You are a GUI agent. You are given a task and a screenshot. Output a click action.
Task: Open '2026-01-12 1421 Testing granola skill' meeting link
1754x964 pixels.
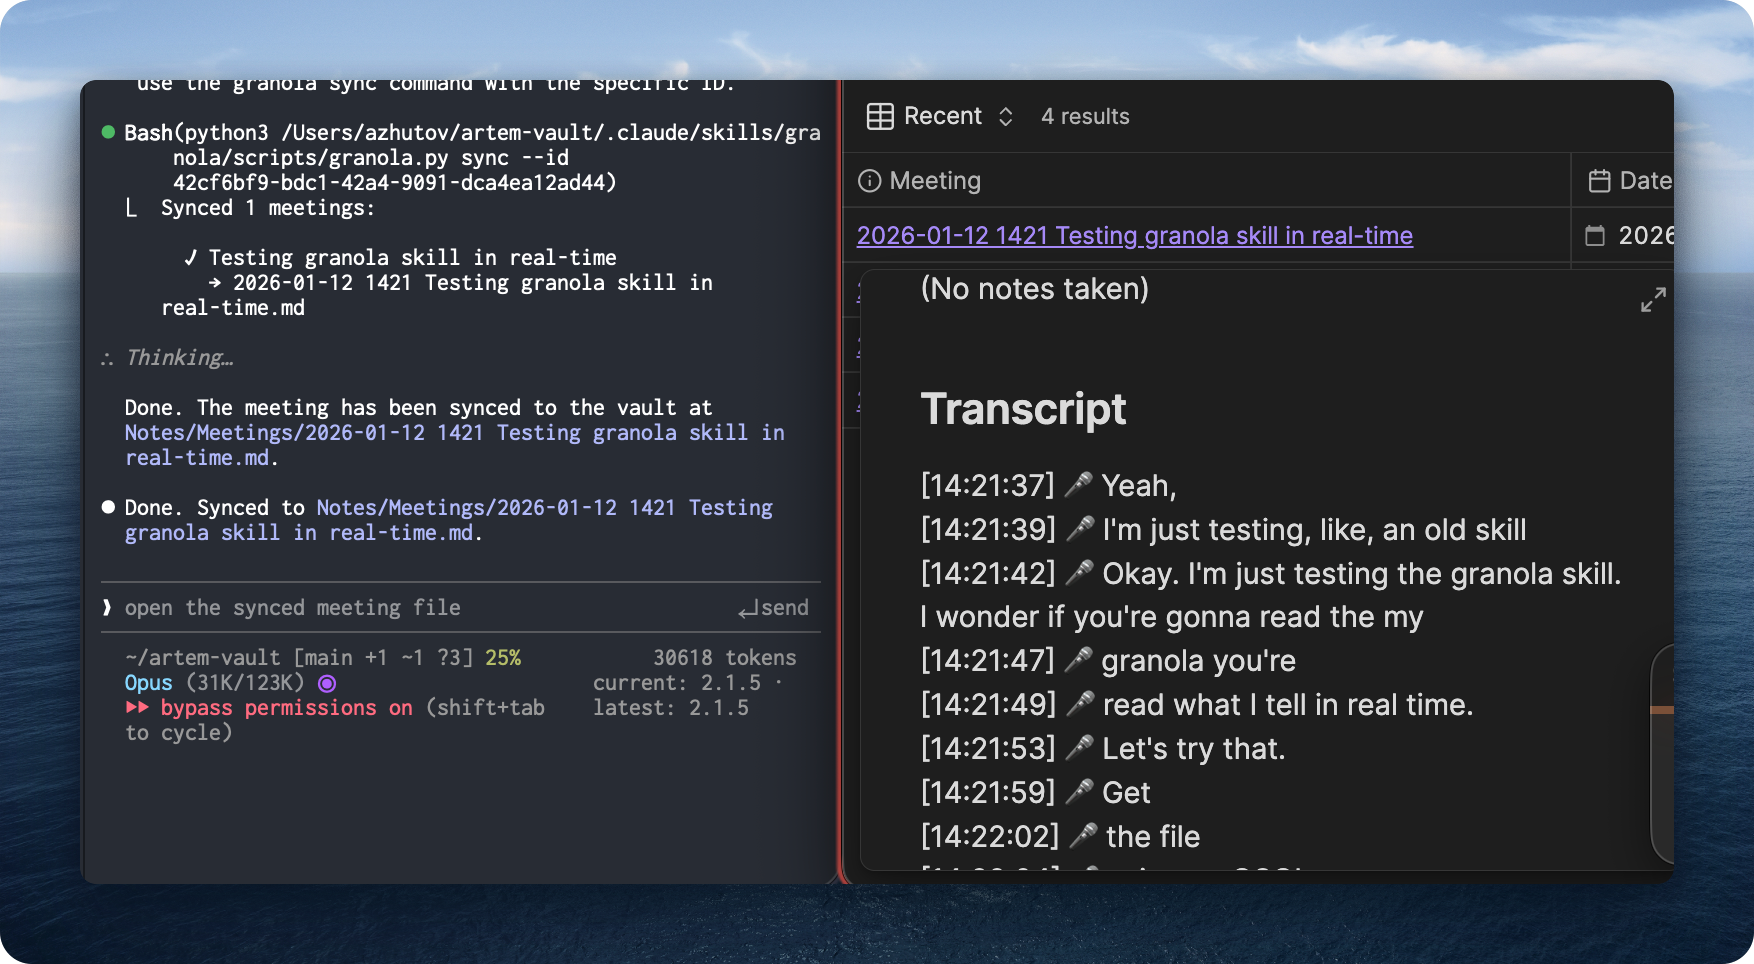(x=1134, y=236)
